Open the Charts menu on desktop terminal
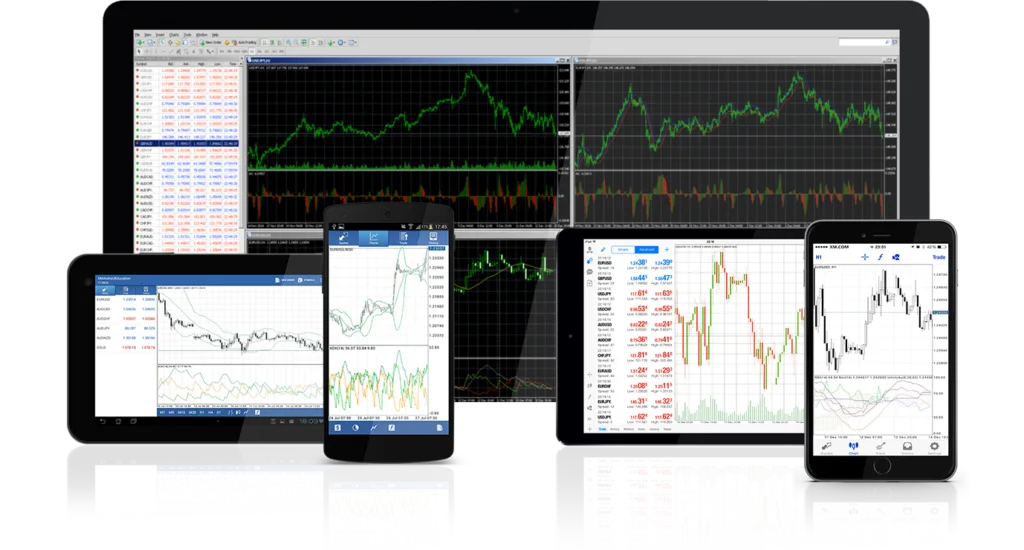The height and width of the screenshot is (550, 1024). pos(174,35)
